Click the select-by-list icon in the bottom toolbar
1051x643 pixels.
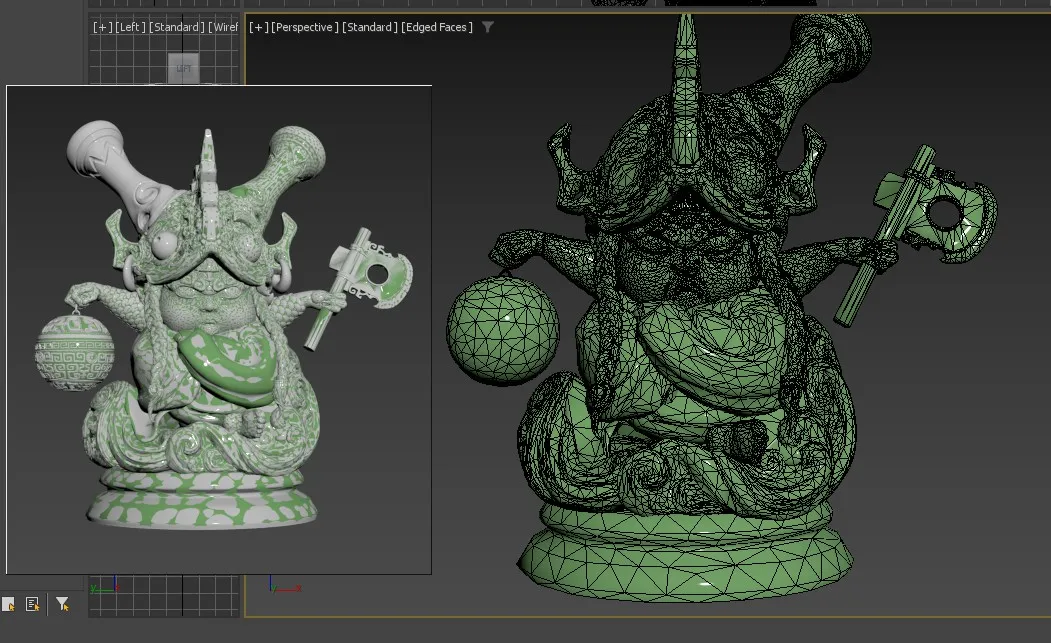[x=33, y=604]
